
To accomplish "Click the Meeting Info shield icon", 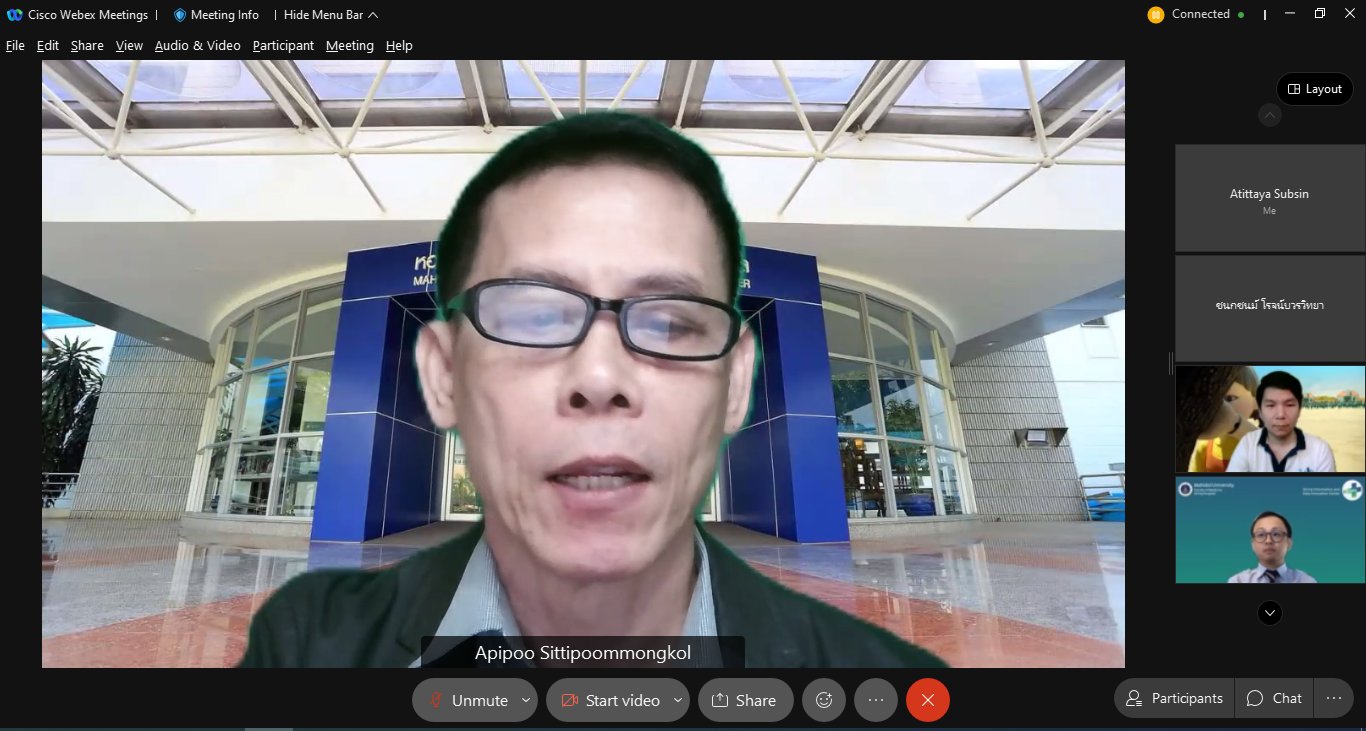I will pyautogui.click(x=180, y=15).
